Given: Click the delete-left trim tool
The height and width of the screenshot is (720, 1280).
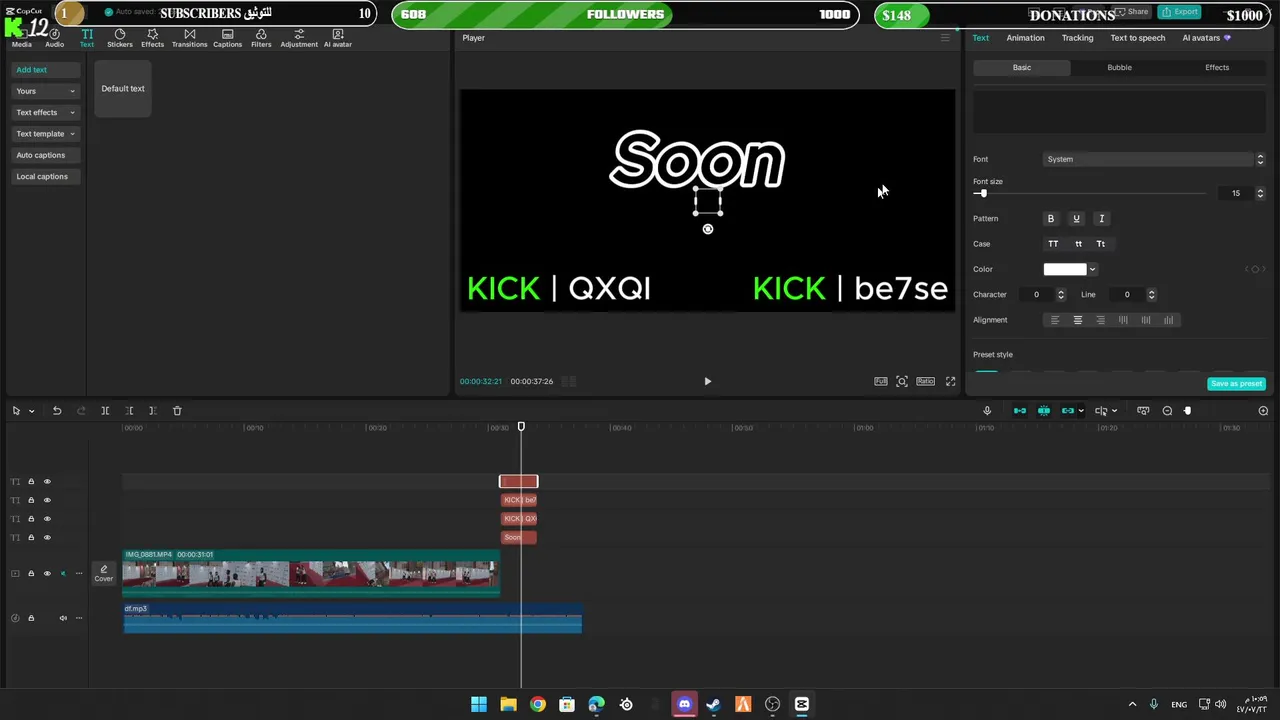Looking at the screenshot, I should pyautogui.click(x=129, y=411).
